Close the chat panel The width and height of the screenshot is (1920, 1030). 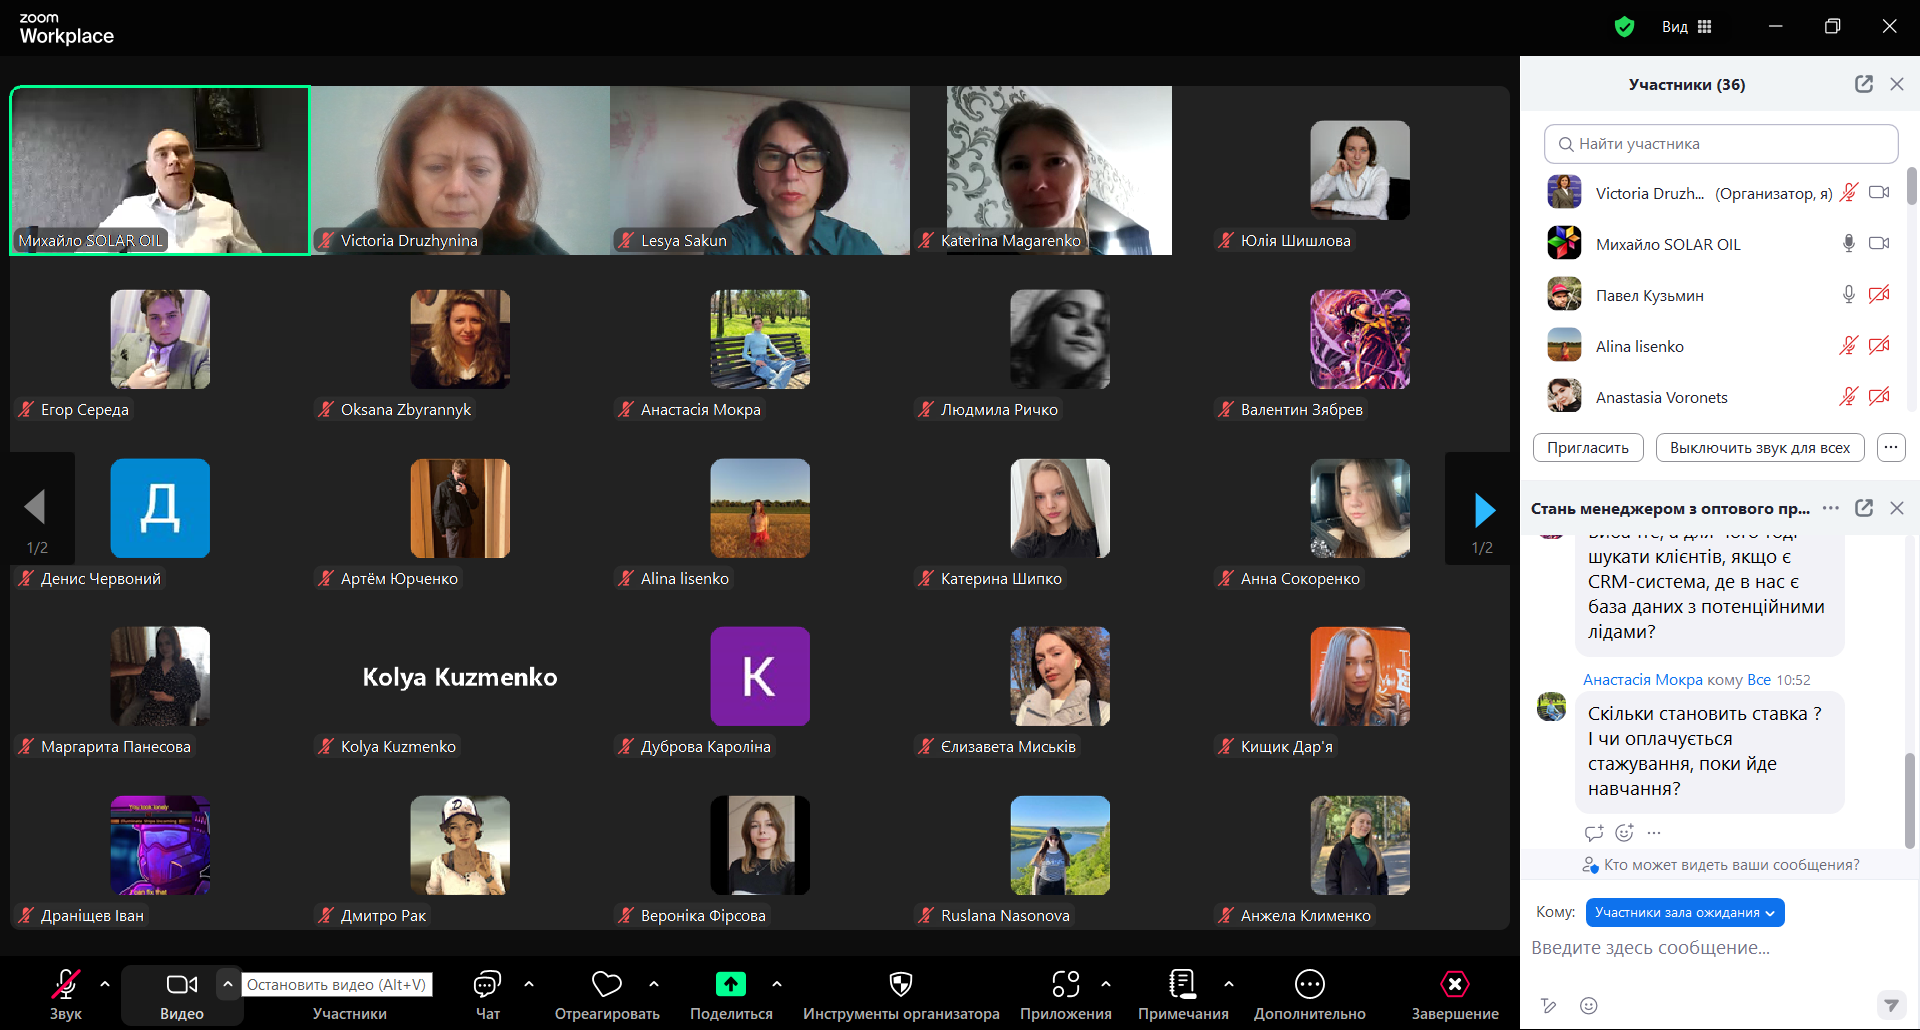1897,508
